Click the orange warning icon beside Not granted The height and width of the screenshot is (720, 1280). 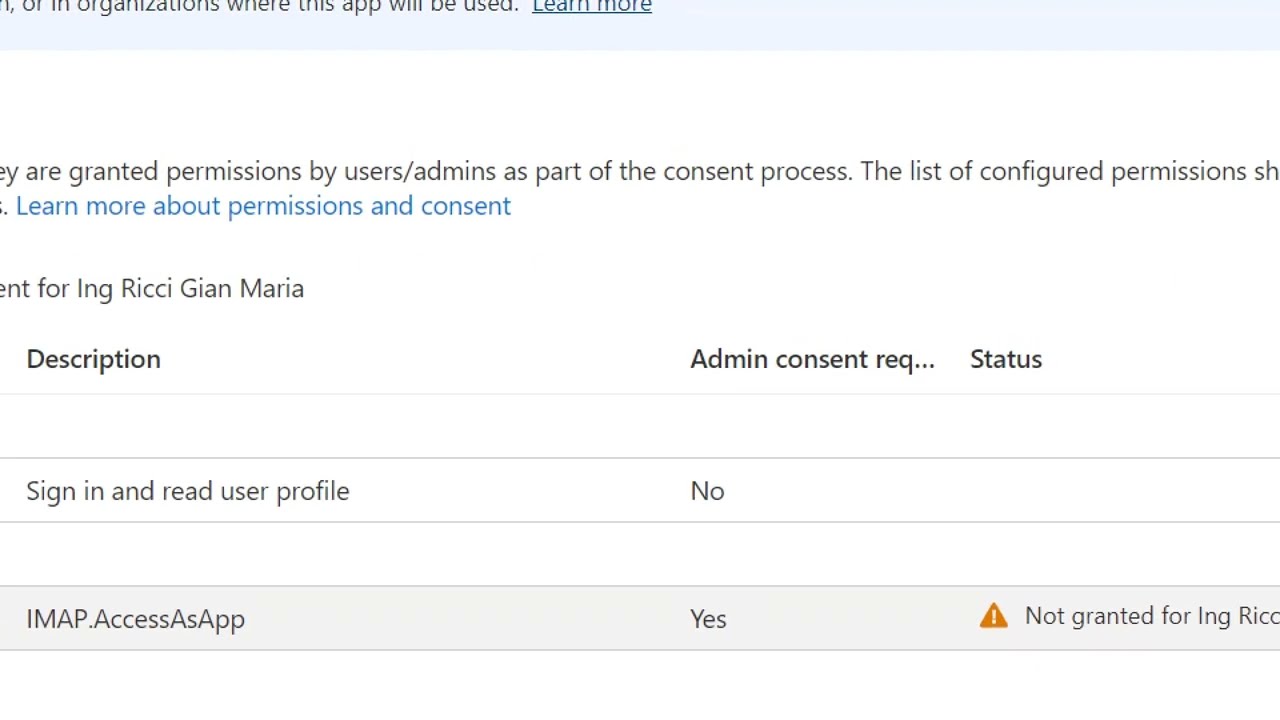993,616
